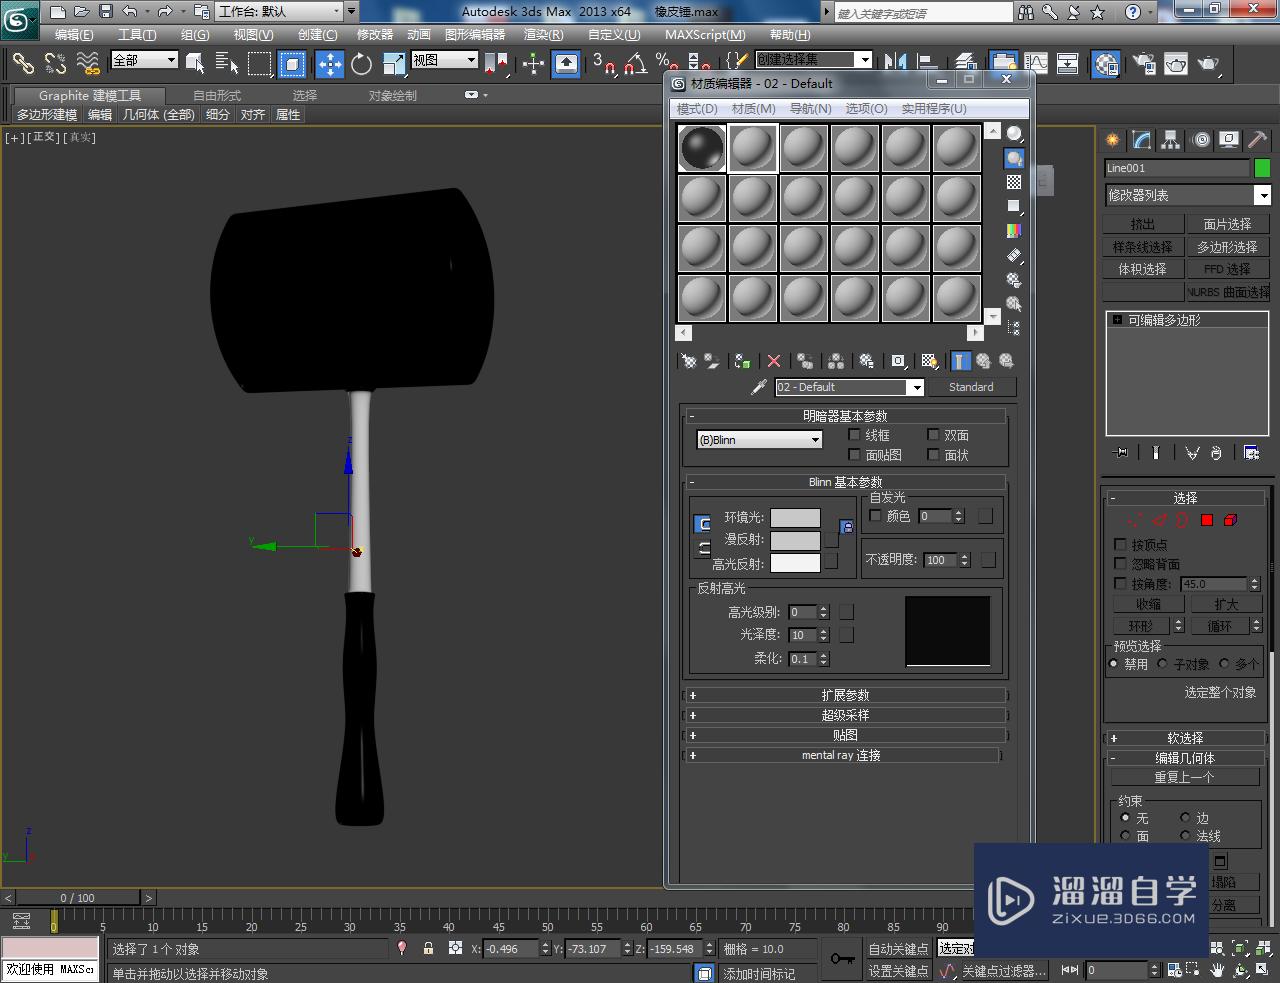Click the 重复上一个 button
Image resolution: width=1280 pixels, height=983 pixels.
(1185, 777)
